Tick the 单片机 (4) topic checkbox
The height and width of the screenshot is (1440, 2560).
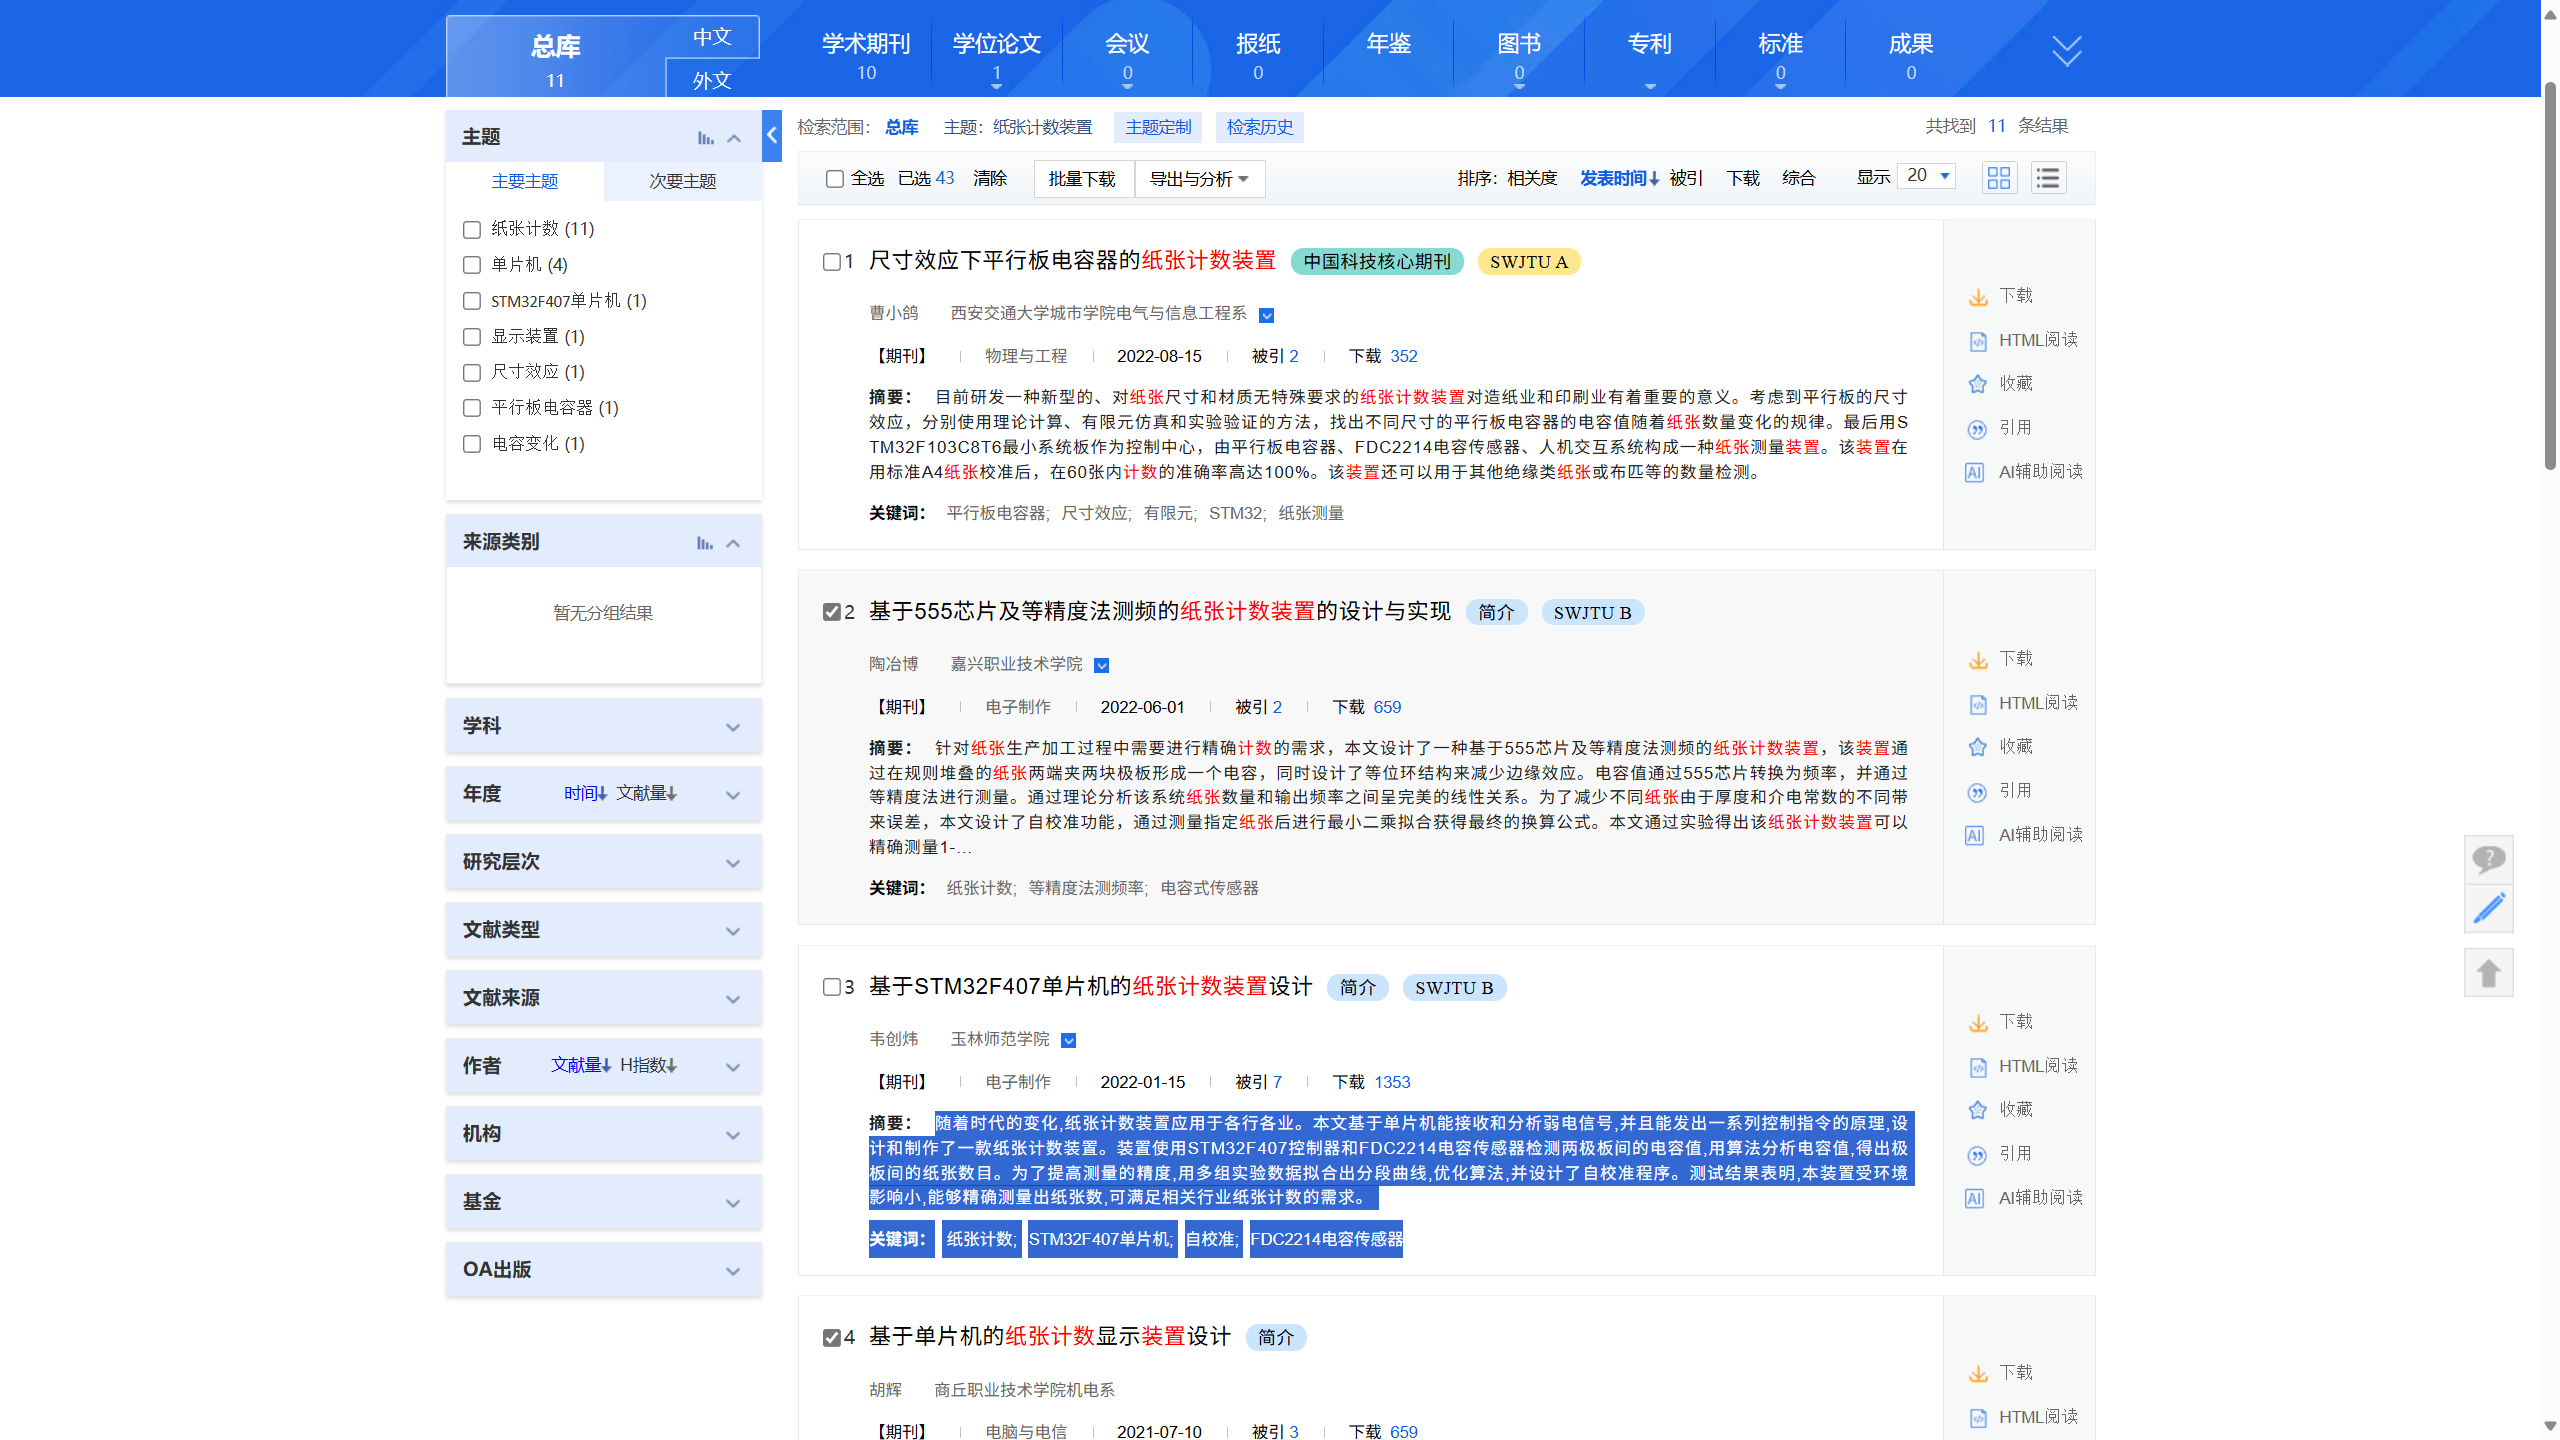472,265
